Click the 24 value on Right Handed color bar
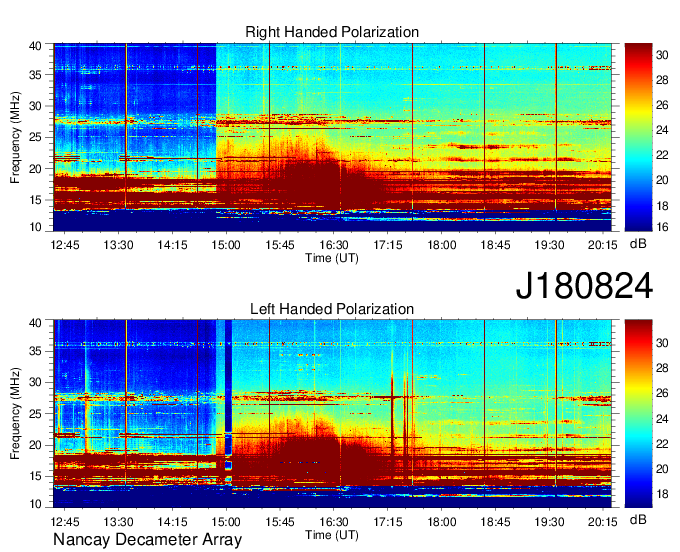 tap(662, 130)
